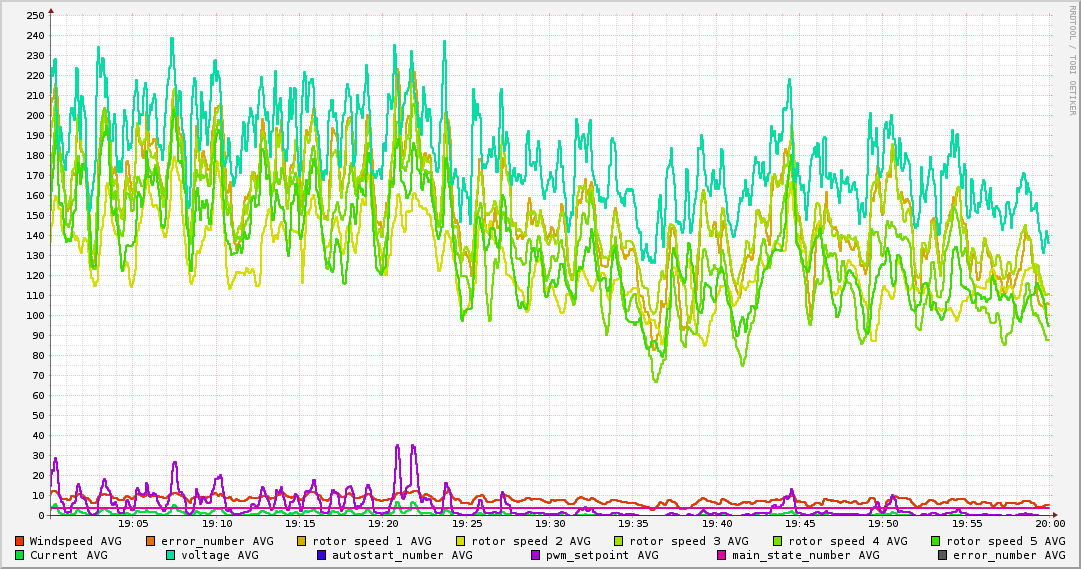Click the 19:30 time axis label
Image resolution: width=1081 pixels, height=569 pixels.
click(x=551, y=524)
